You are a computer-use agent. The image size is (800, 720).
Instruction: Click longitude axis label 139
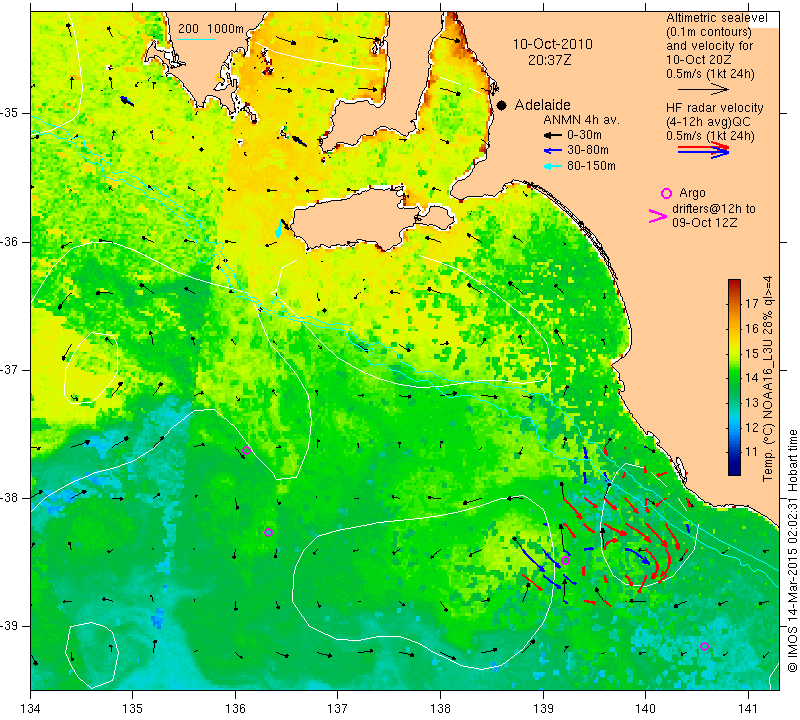click(543, 709)
